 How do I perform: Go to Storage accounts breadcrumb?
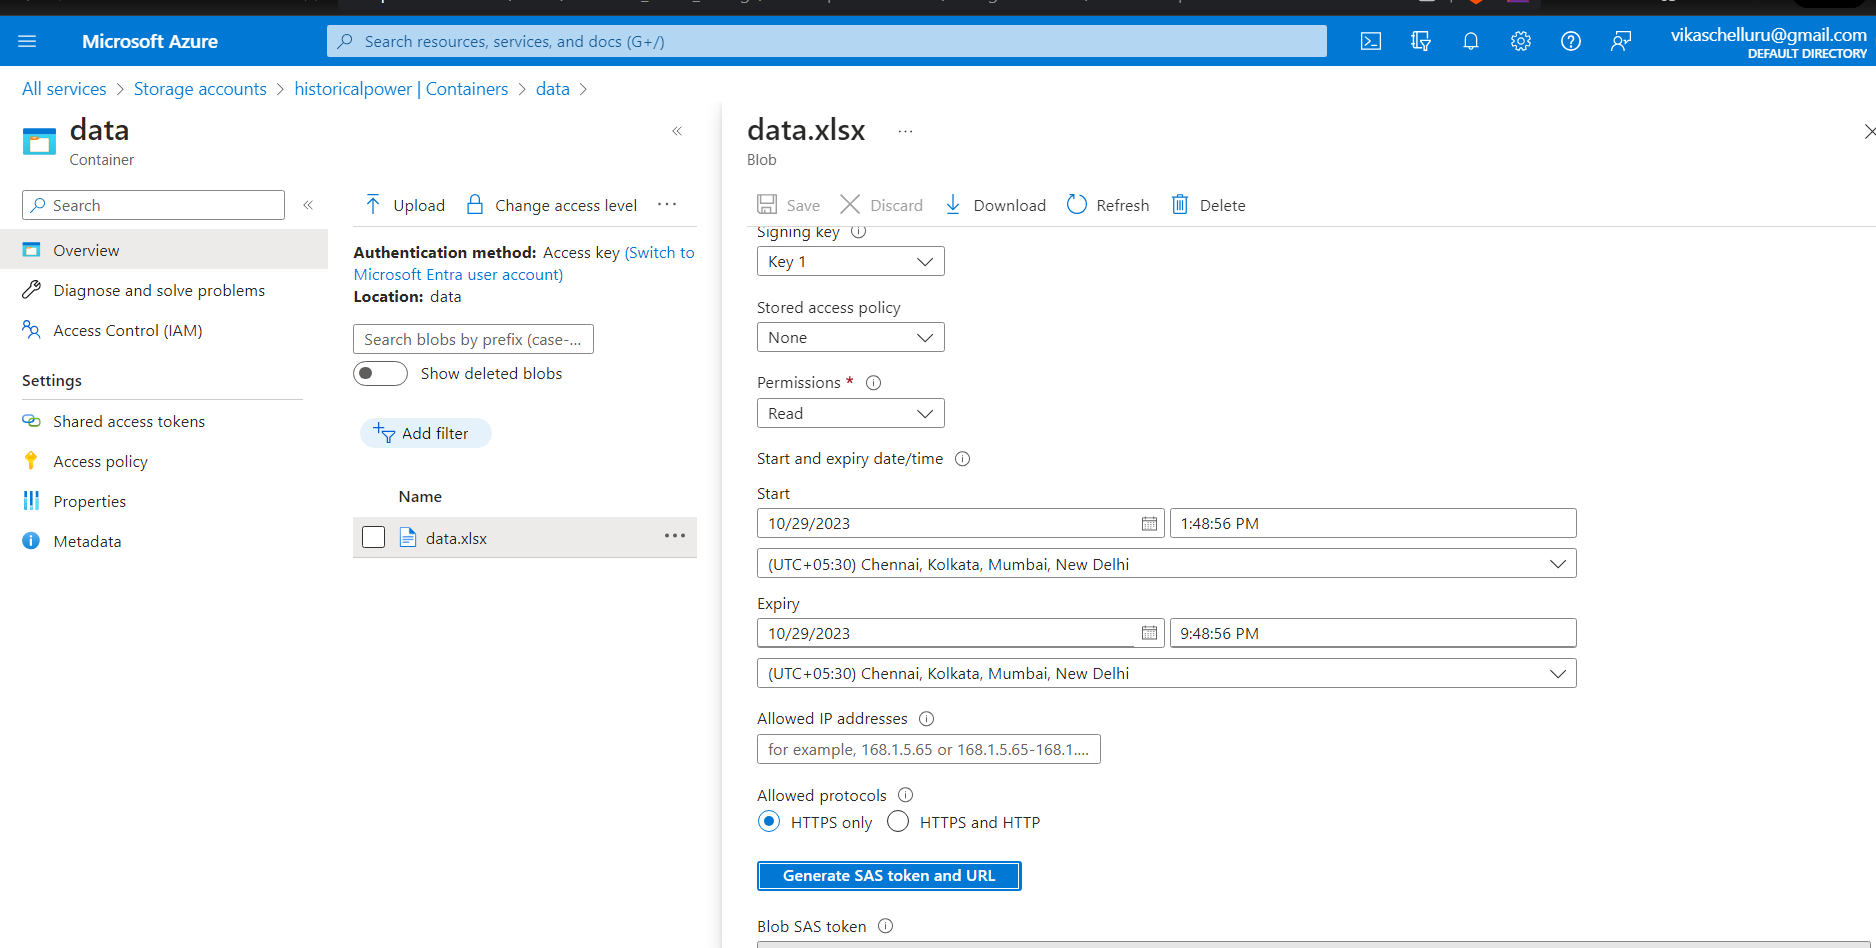point(200,89)
